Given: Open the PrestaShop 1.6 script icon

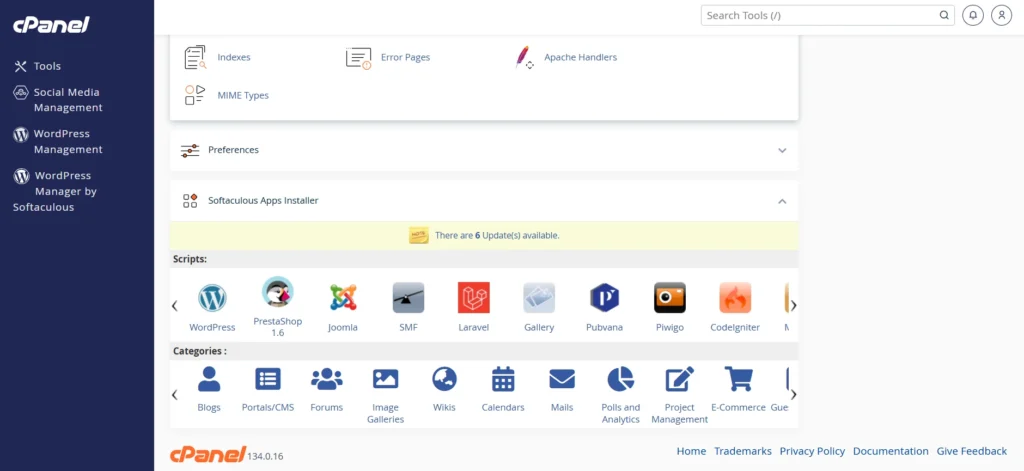Looking at the screenshot, I should (278, 292).
